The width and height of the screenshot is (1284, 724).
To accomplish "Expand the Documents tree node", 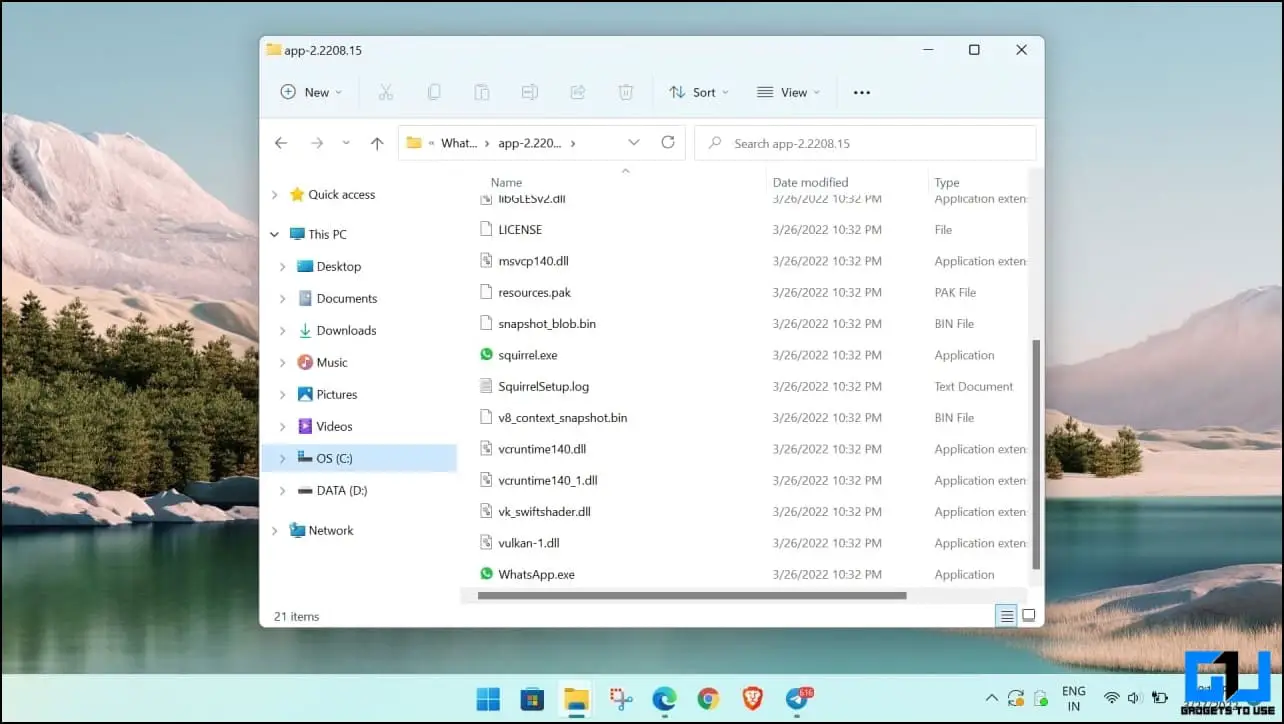I will click(x=282, y=299).
